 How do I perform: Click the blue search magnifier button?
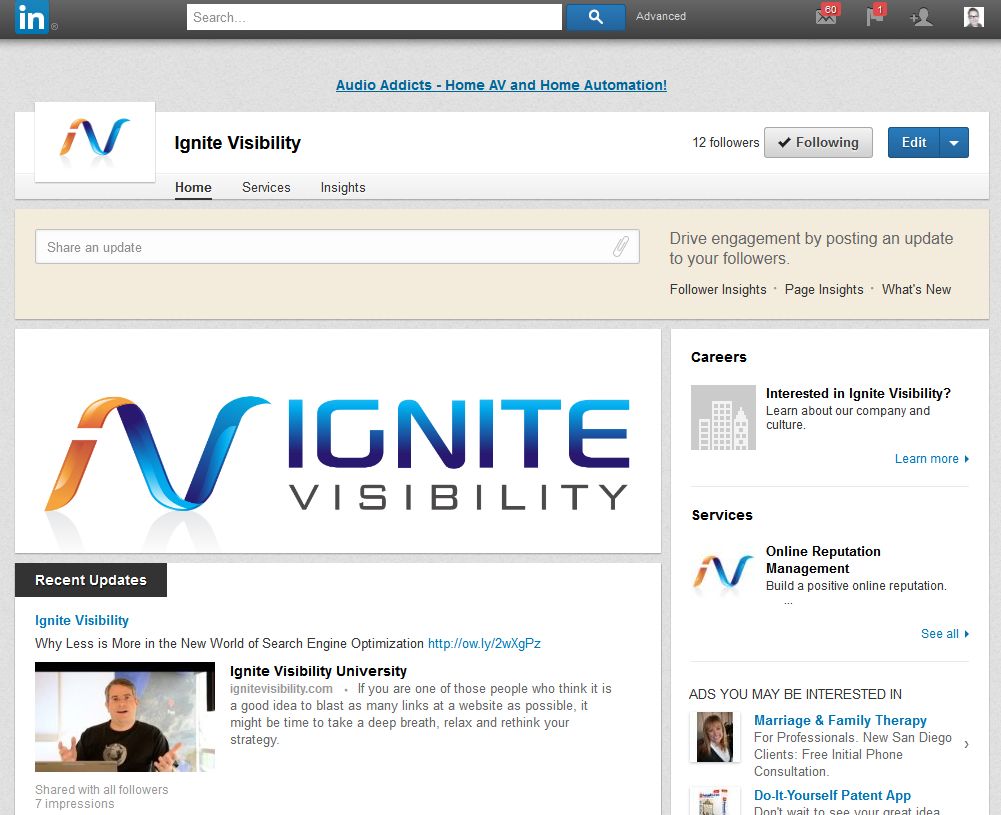(x=596, y=17)
